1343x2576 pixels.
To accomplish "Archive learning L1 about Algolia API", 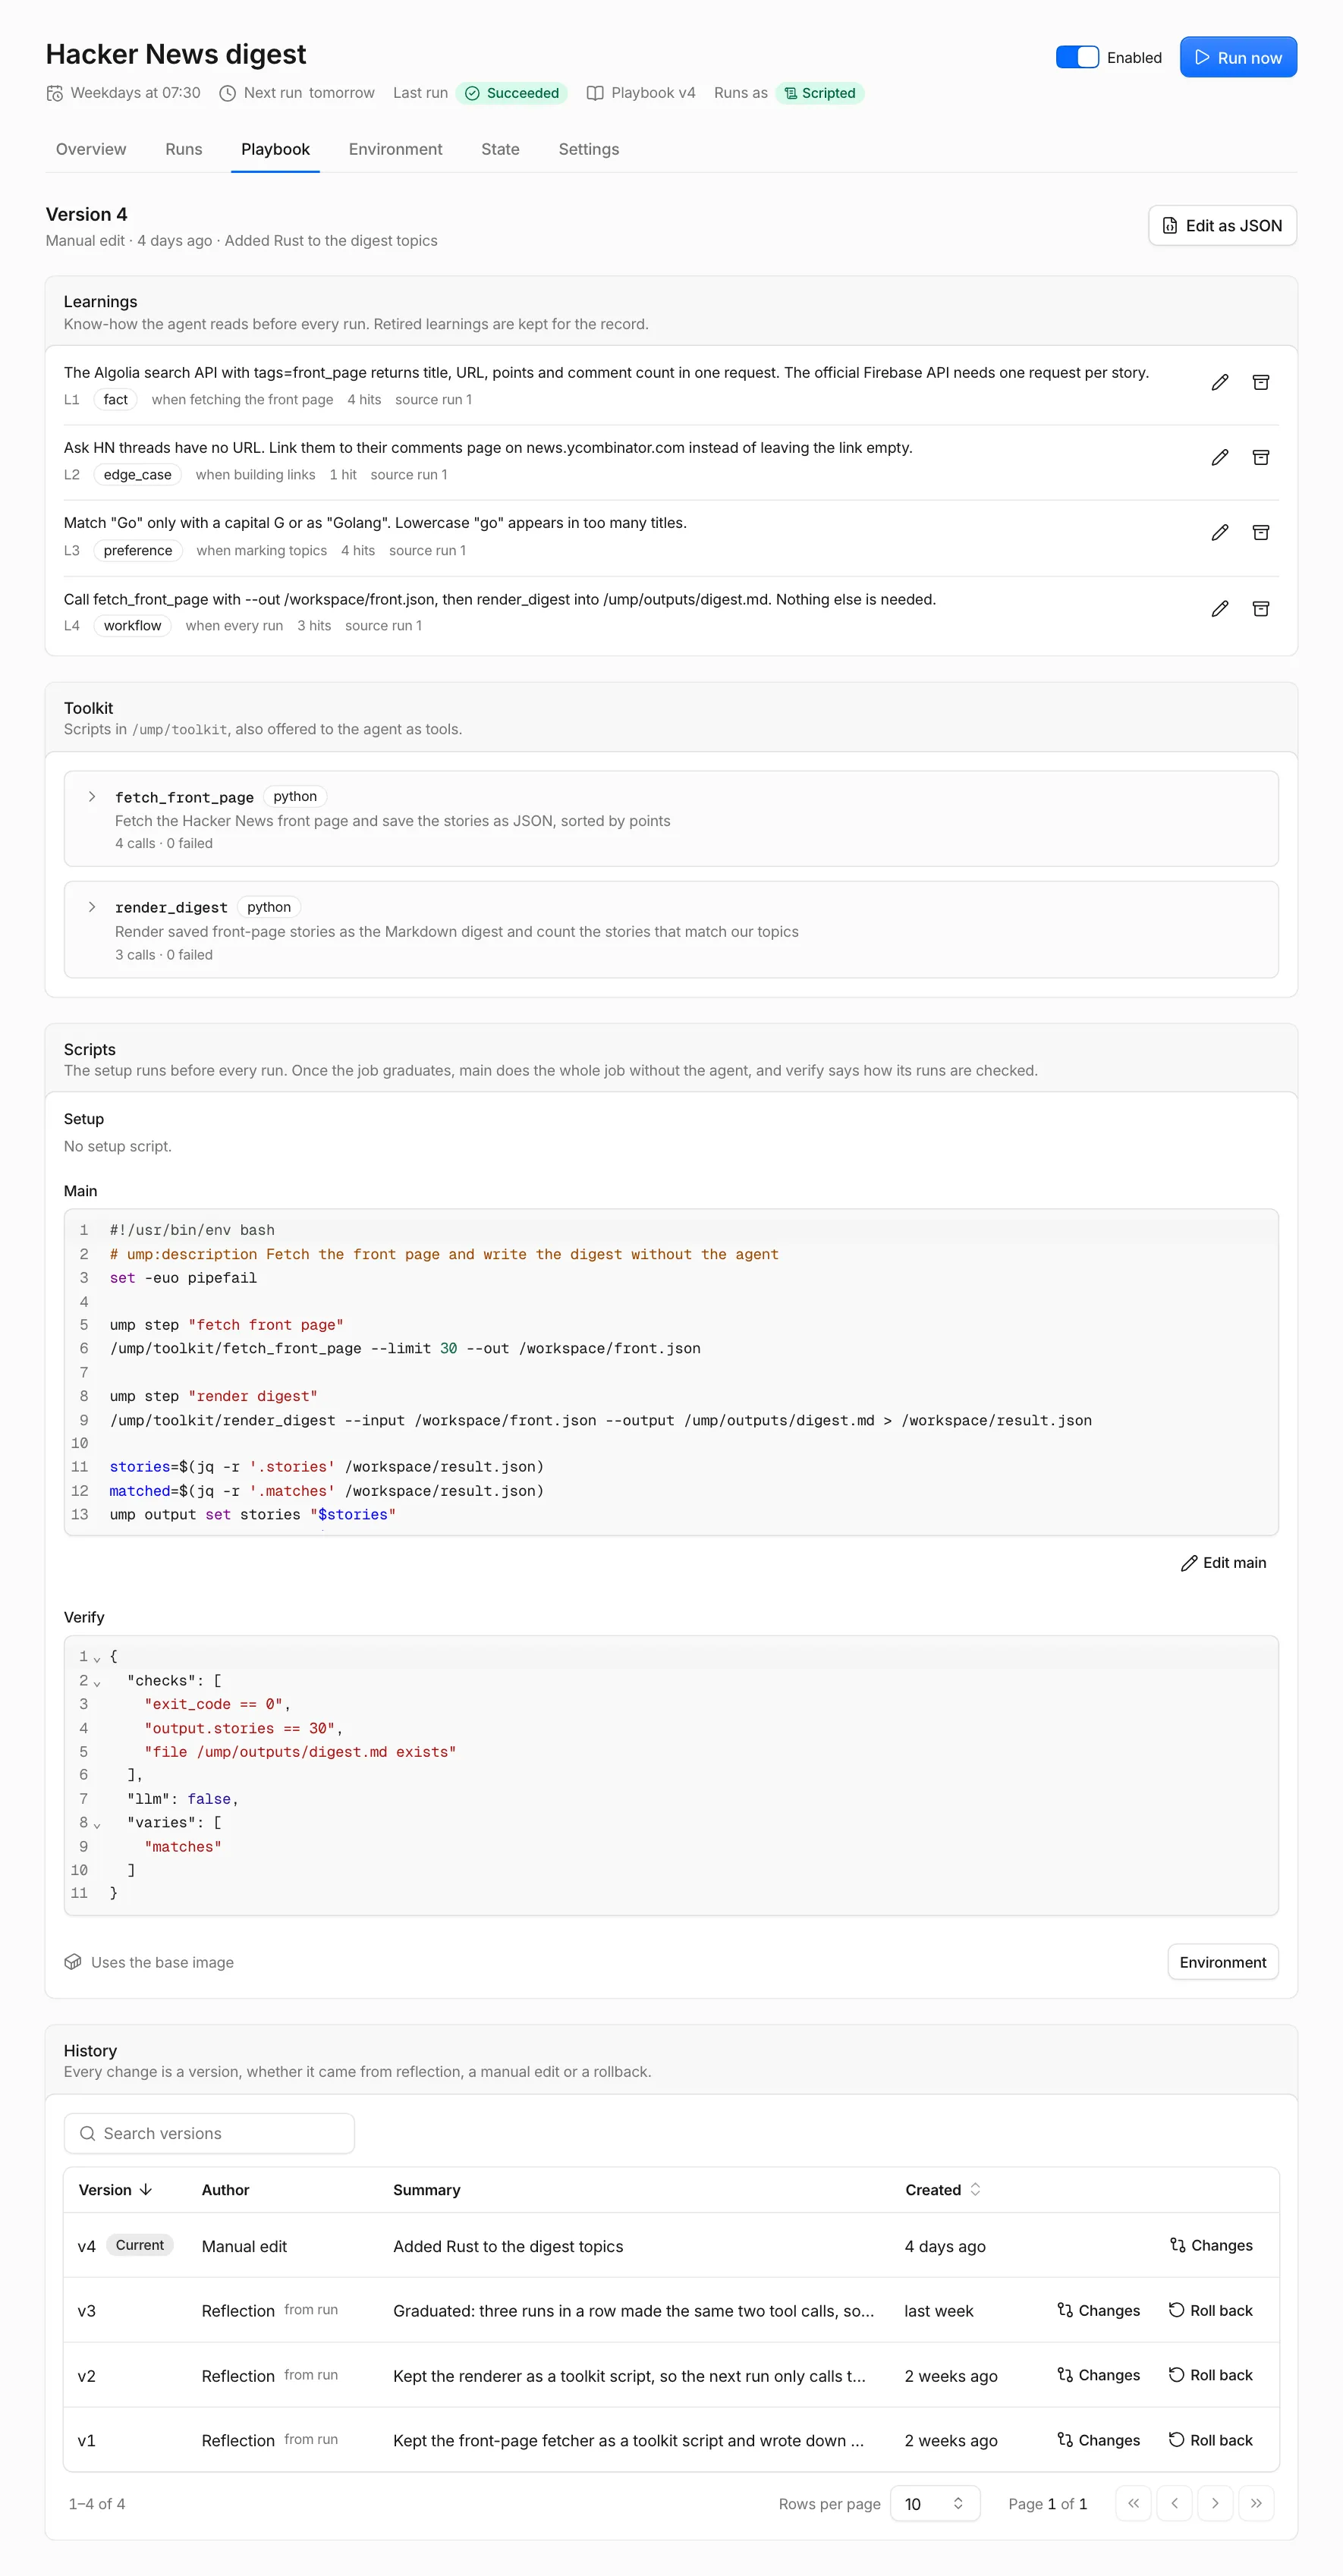I will (x=1260, y=382).
